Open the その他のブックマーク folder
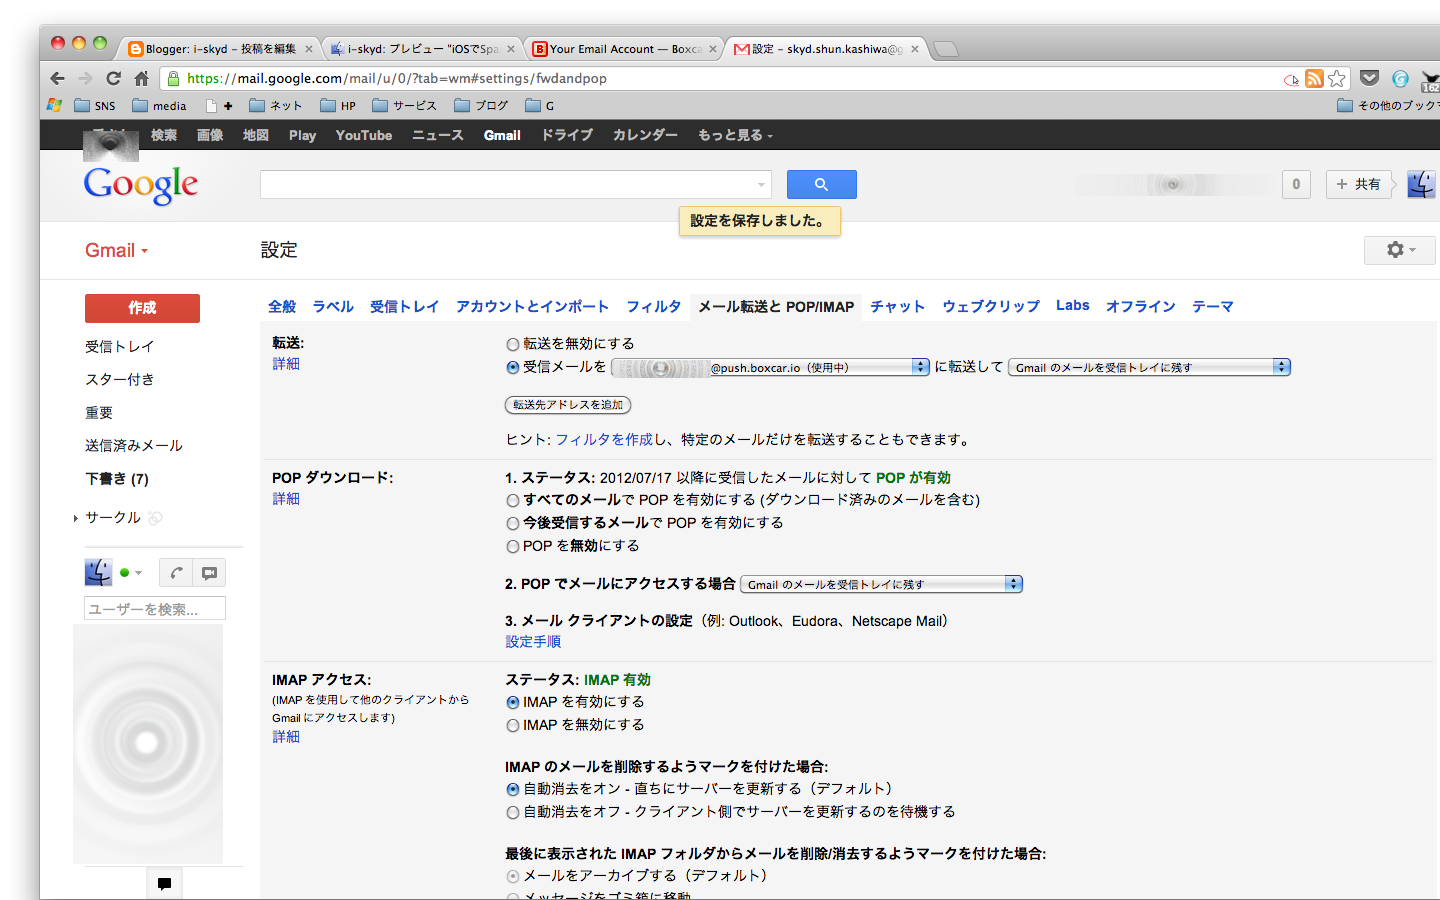Screen dimensions: 1440x900 click(1388, 105)
